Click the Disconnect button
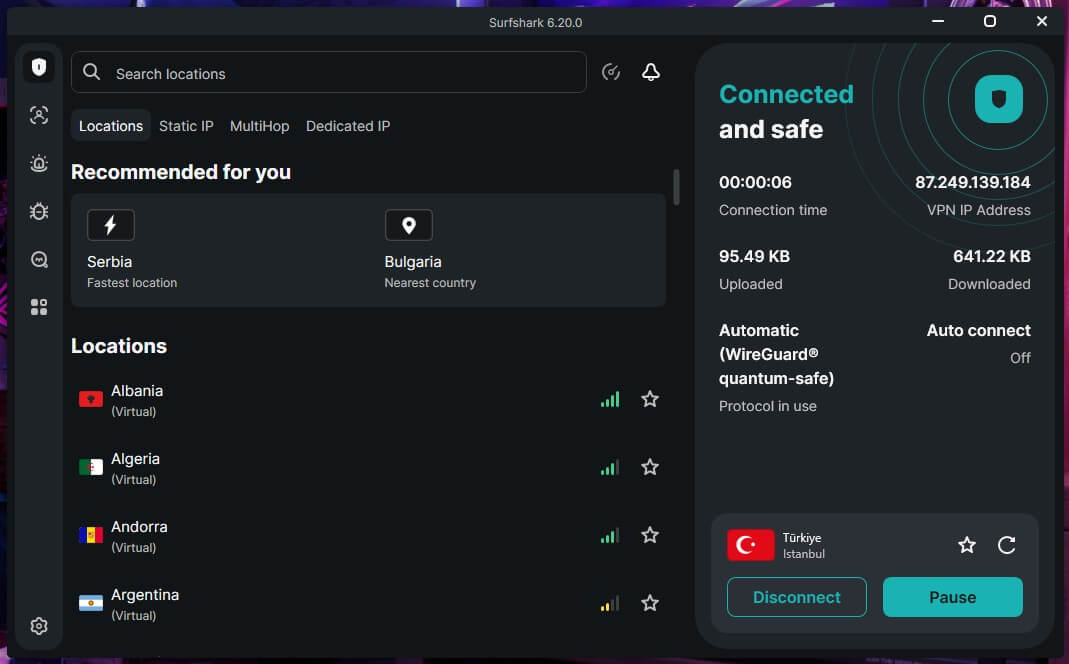This screenshot has height=664, width=1069. tap(796, 597)
